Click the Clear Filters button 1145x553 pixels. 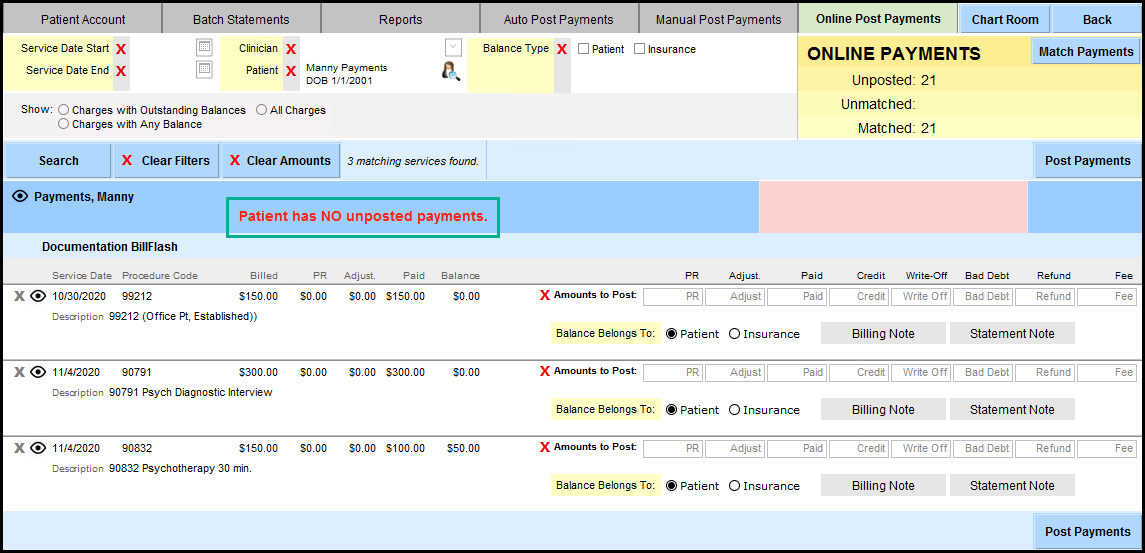(166, 161)
